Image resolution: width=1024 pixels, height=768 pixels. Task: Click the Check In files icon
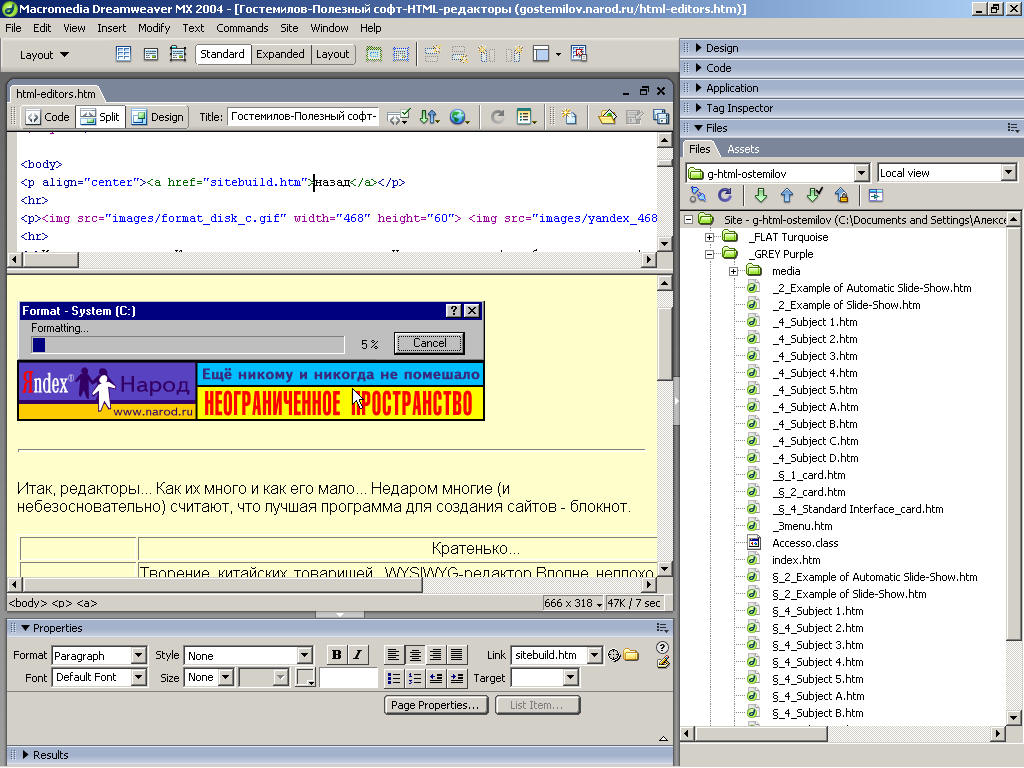tap(841, 195)
